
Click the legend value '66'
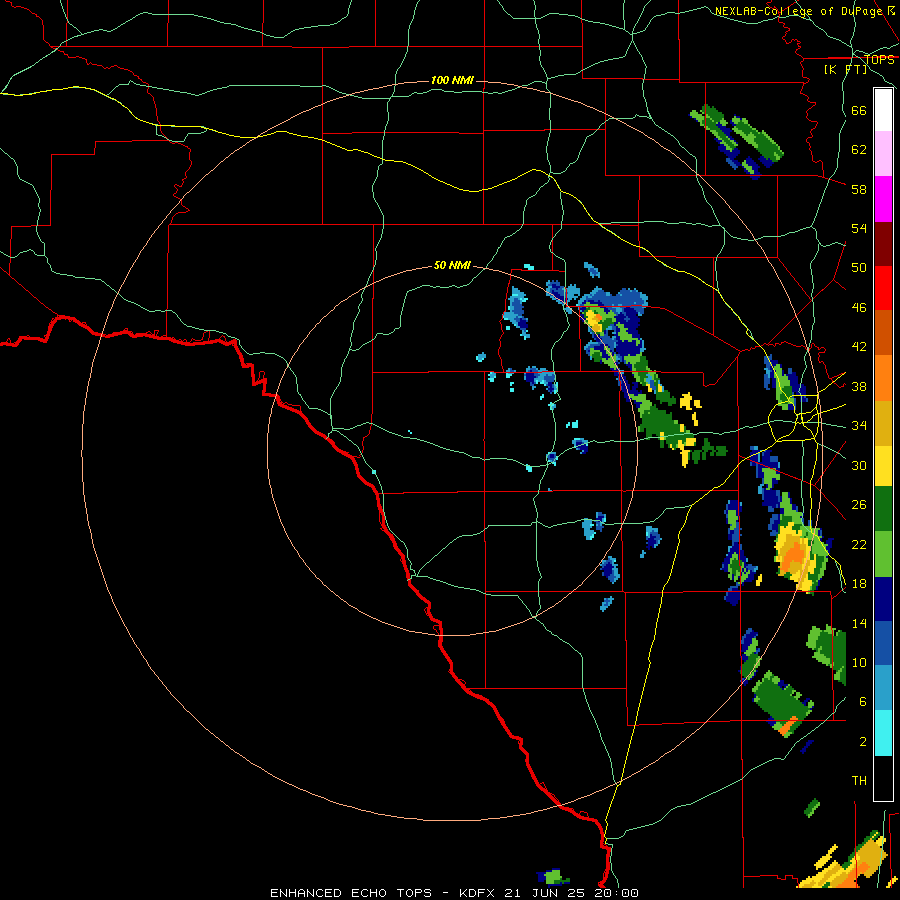coord(859,110)
